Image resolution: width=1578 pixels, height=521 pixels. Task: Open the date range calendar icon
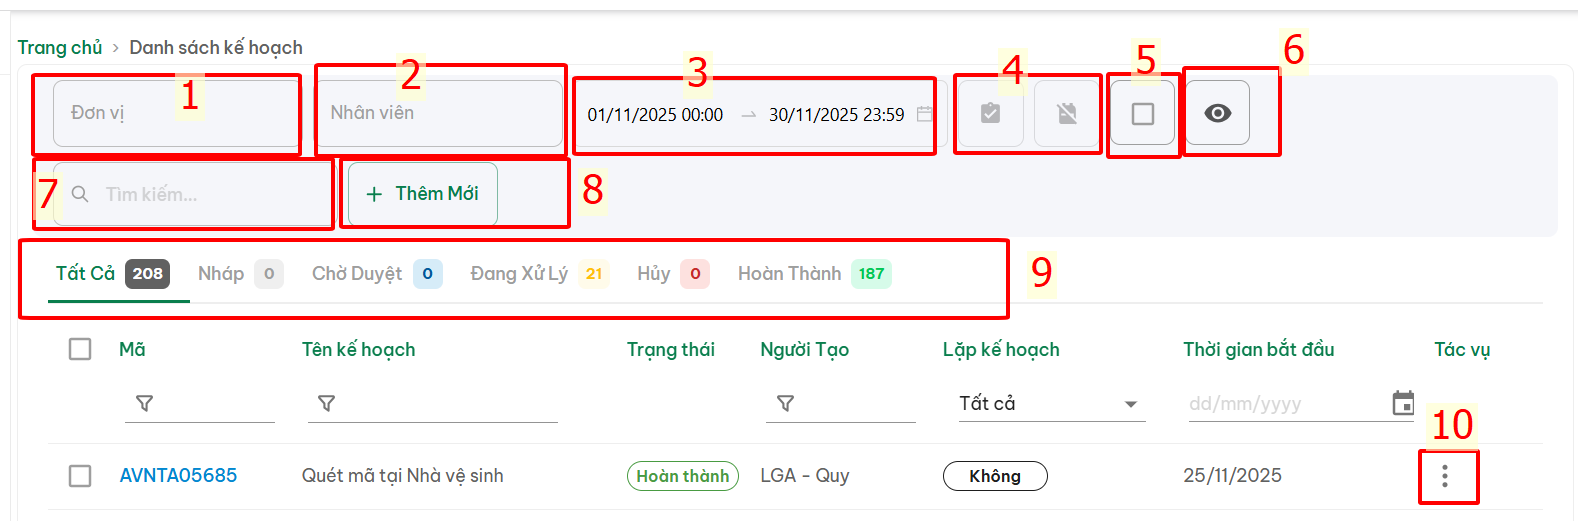[x=924, y=114]
